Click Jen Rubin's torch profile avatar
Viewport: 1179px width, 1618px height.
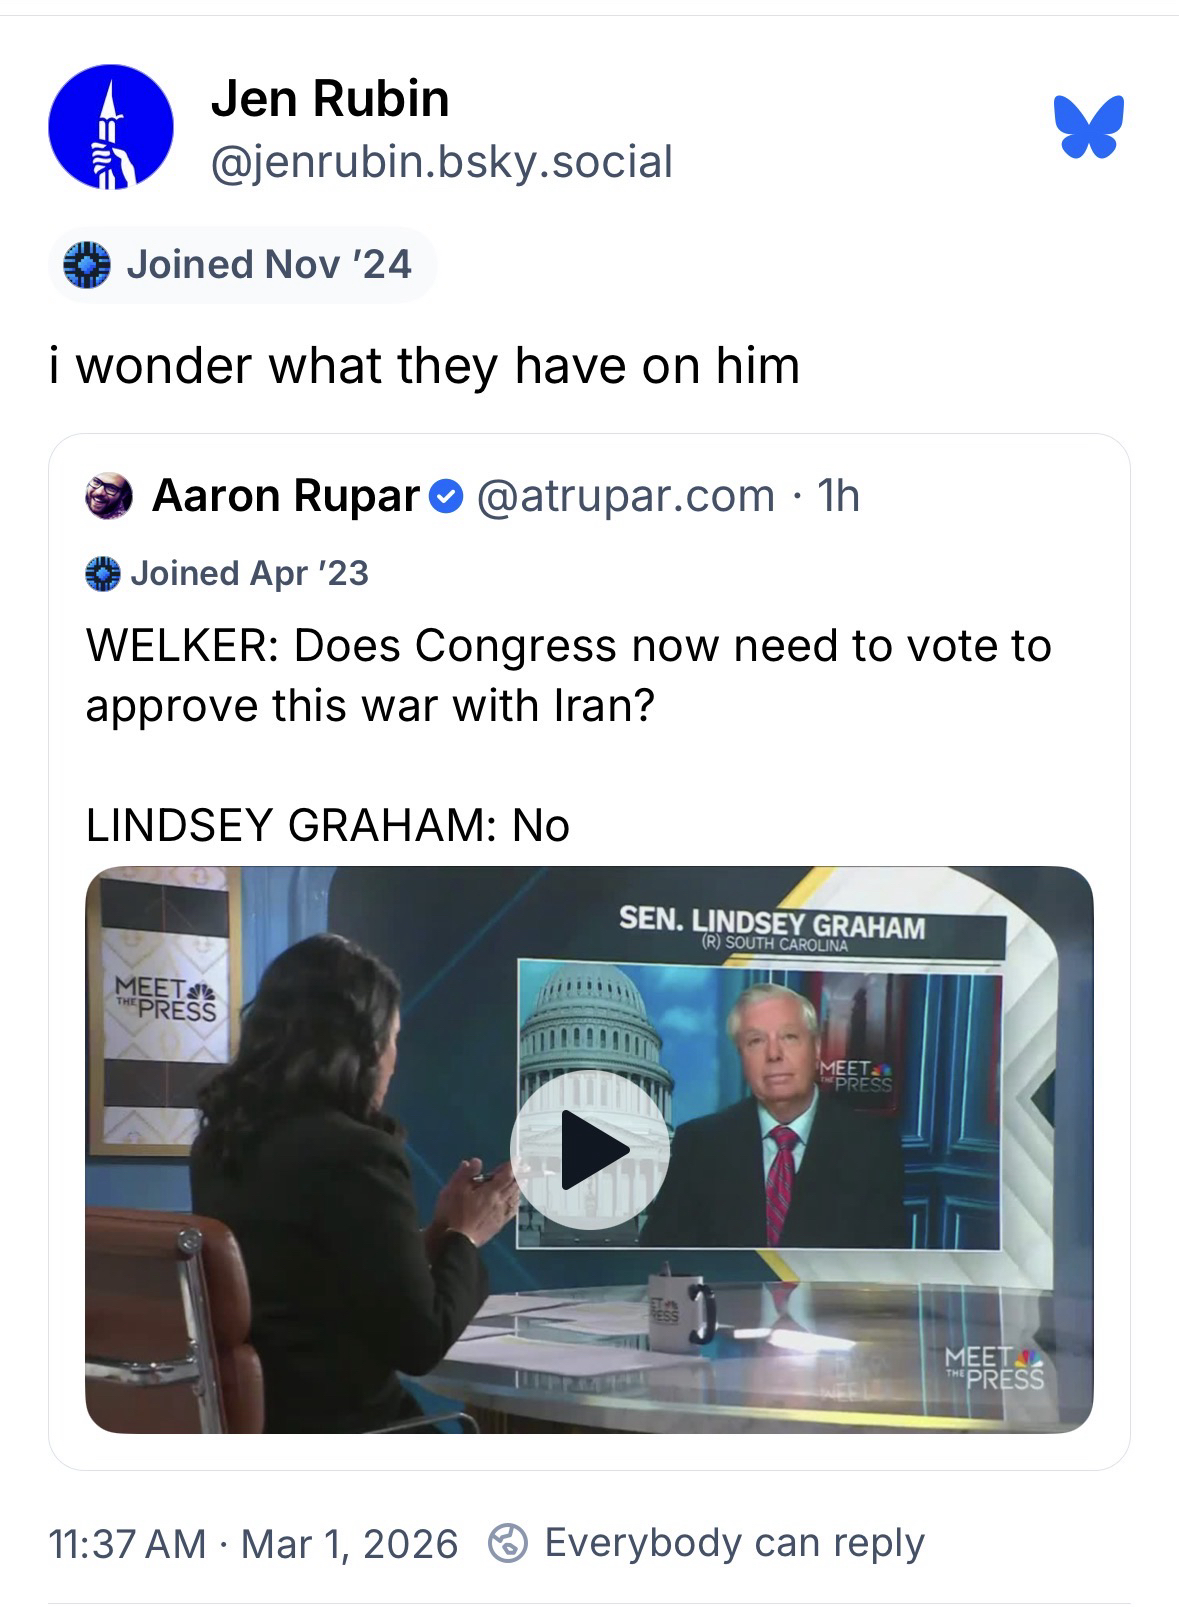pyautogui.click(x=111, y=127)
